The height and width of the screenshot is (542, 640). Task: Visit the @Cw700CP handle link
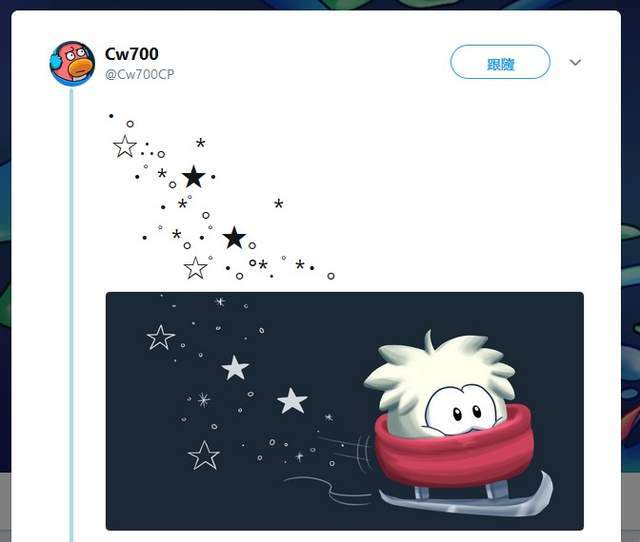tap(140, 74)
